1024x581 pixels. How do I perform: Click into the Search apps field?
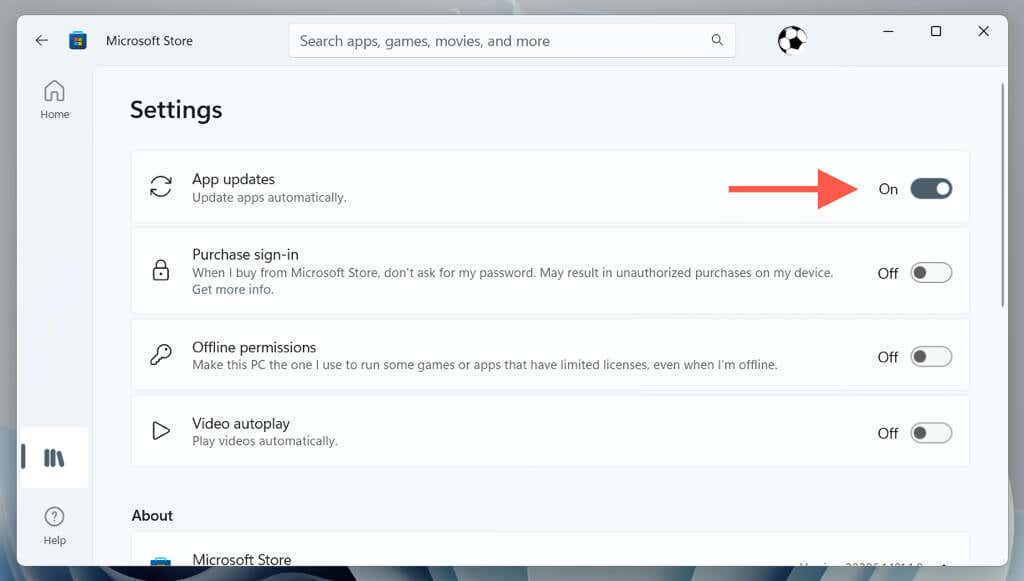point(511,40)
